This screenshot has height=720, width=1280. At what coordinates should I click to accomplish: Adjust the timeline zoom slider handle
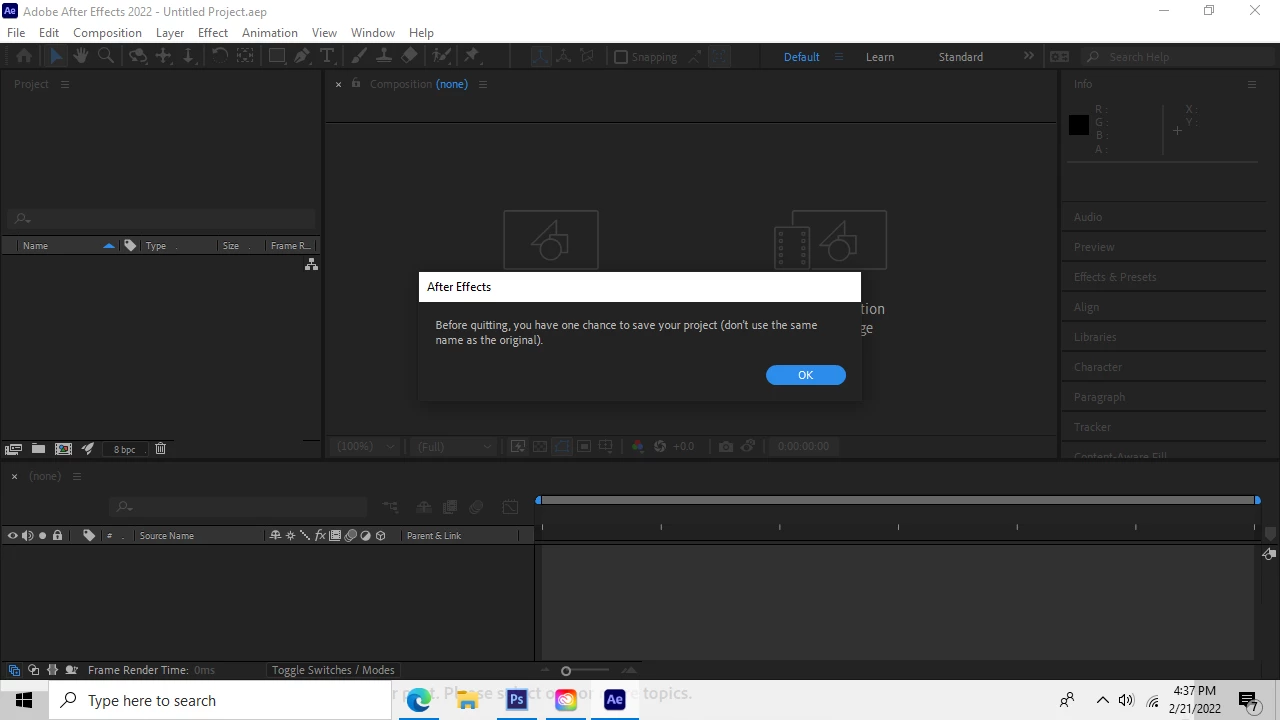click(566, 671)
